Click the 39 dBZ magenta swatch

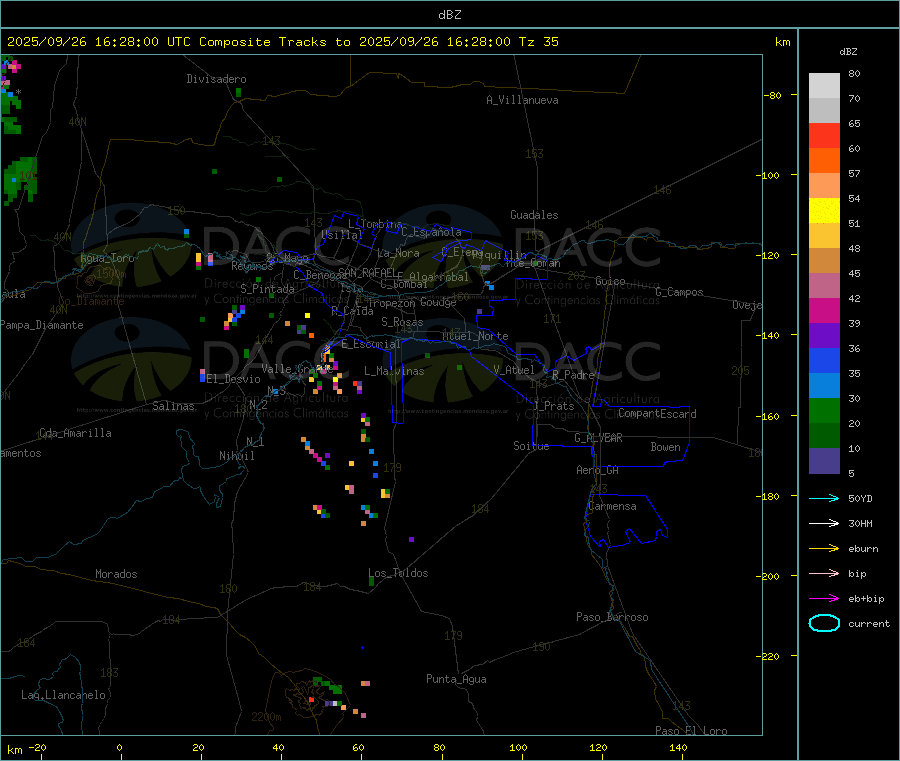pyautogui.click(x=824, y=310)
